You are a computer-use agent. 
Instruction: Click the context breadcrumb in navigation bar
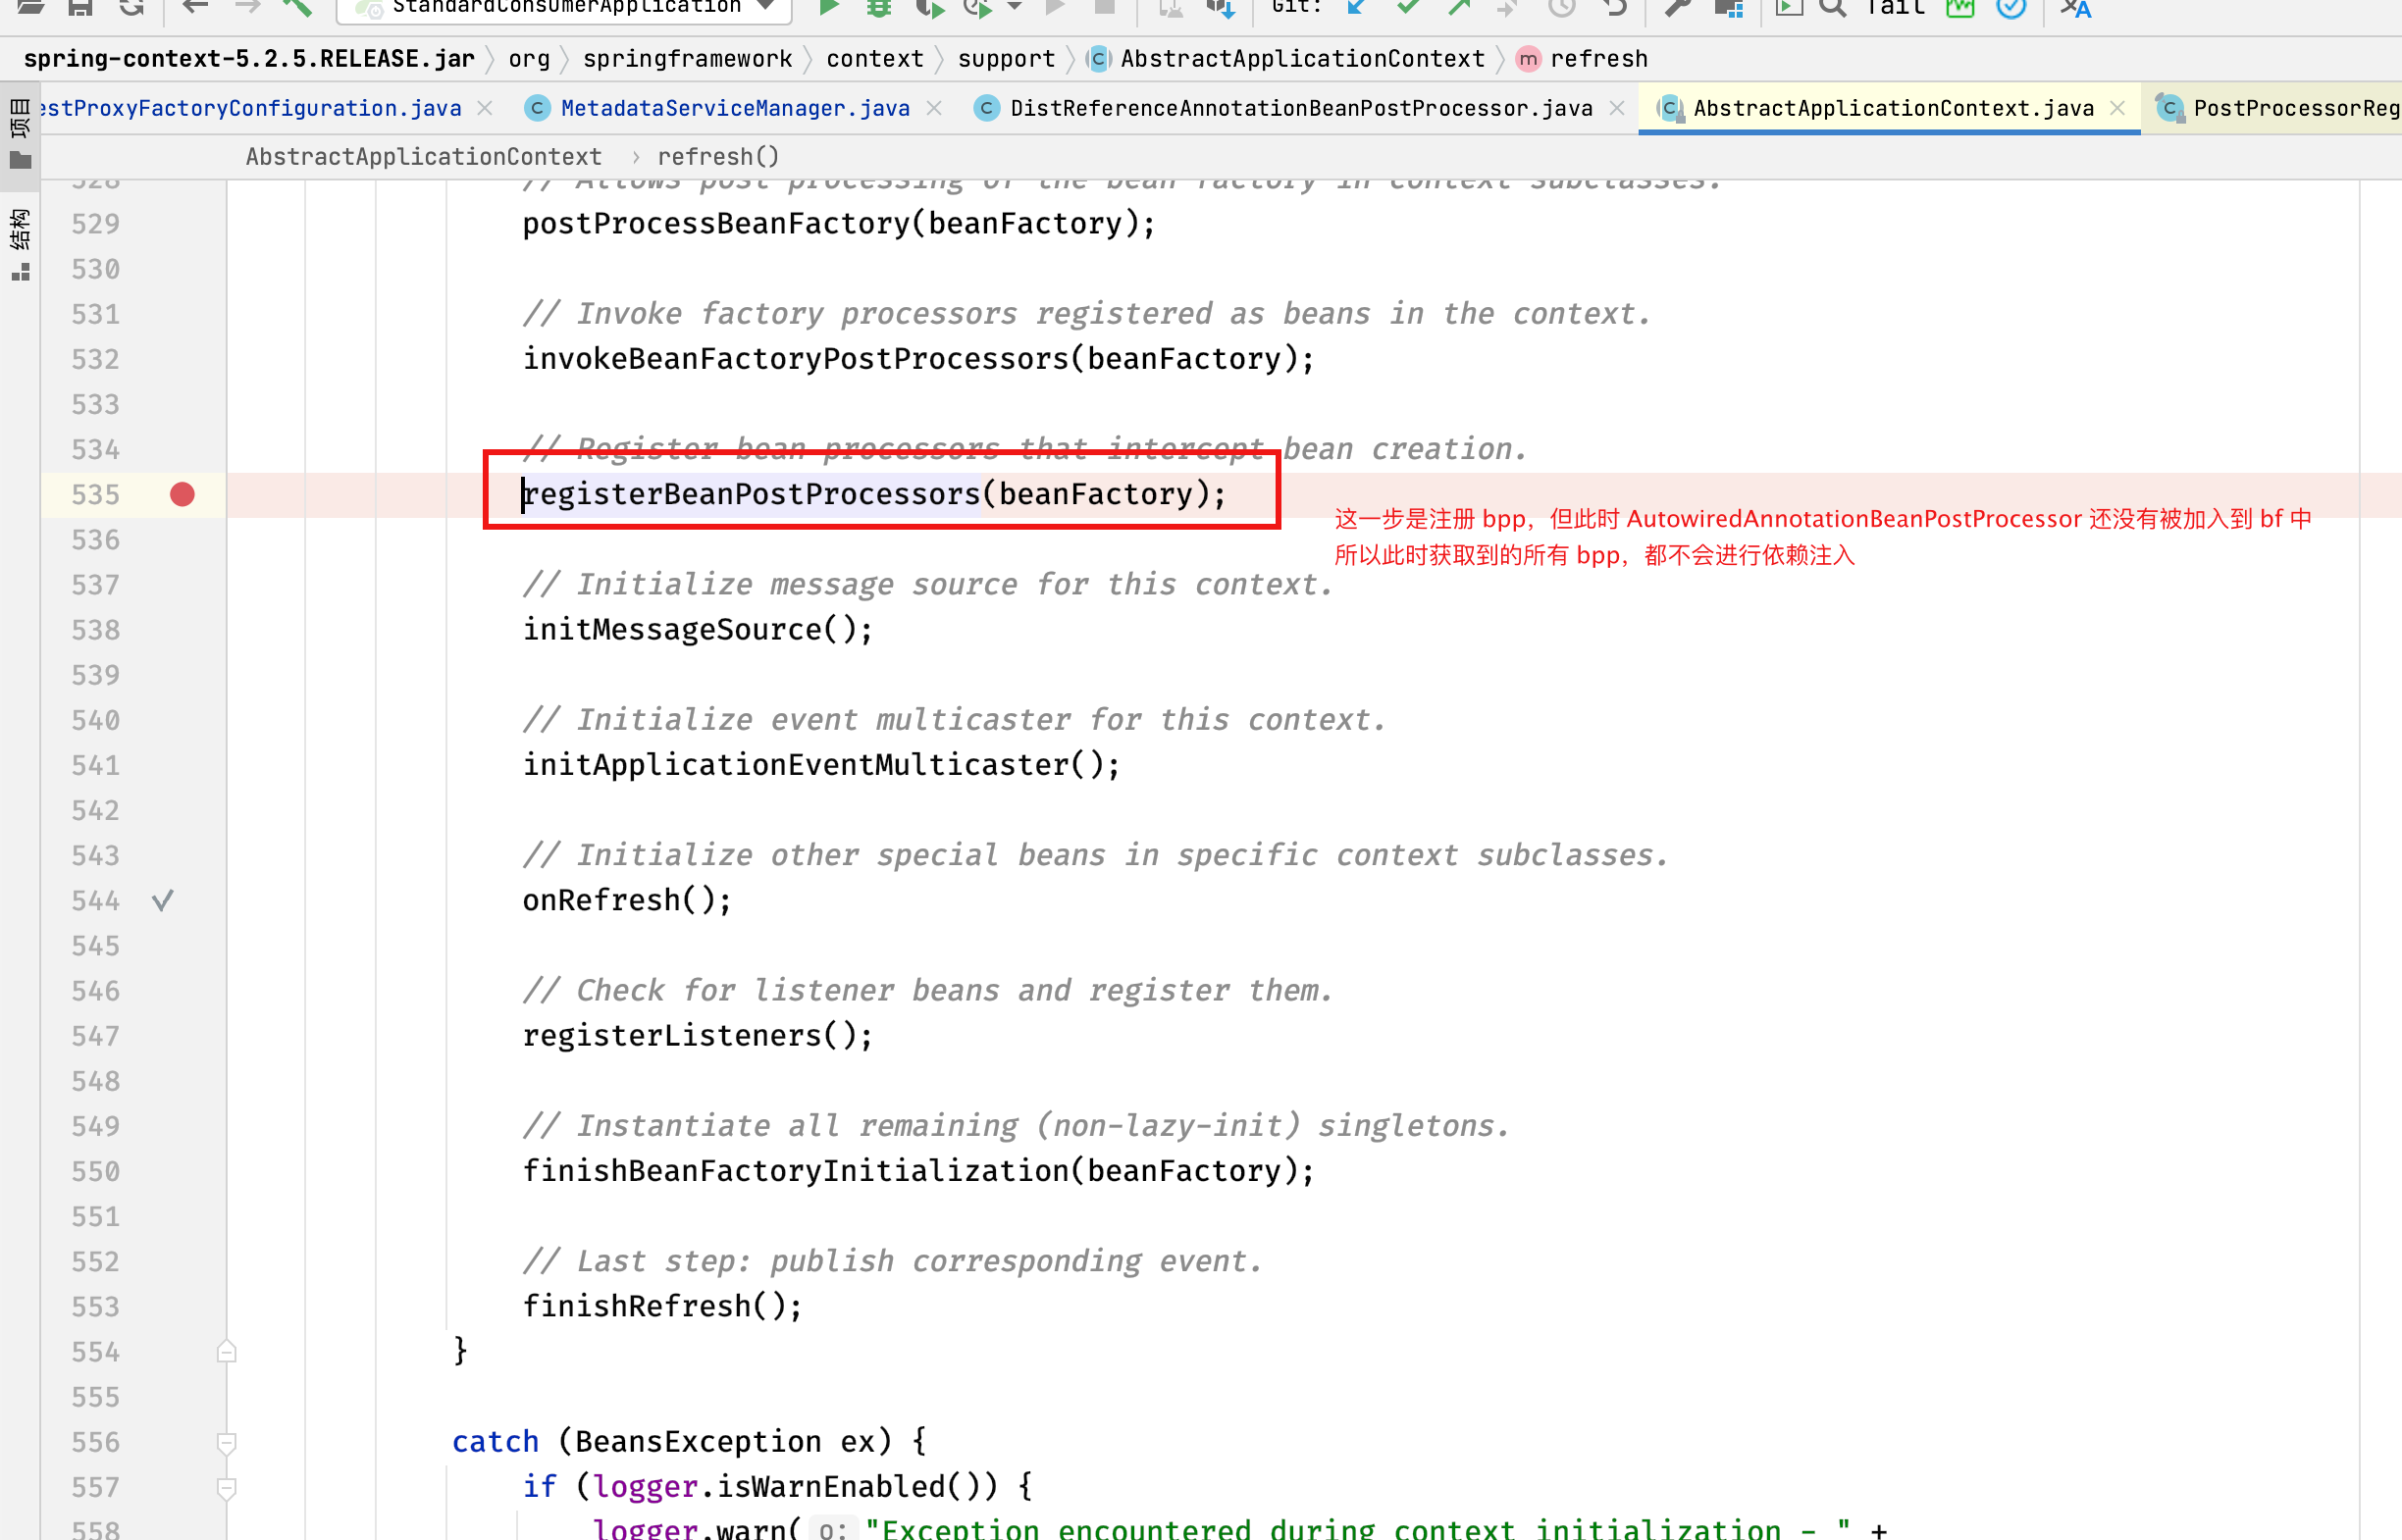point(875,59)
